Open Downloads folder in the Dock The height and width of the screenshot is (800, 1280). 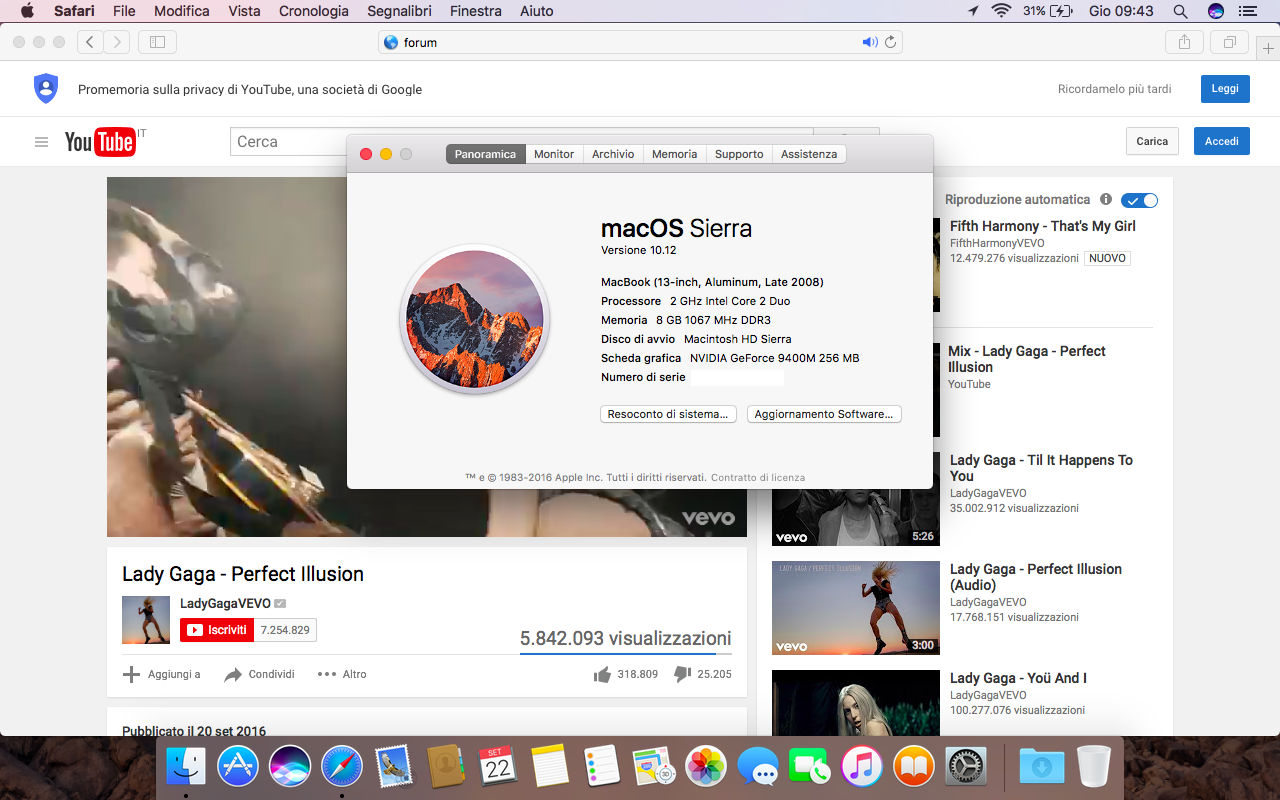1042,767
